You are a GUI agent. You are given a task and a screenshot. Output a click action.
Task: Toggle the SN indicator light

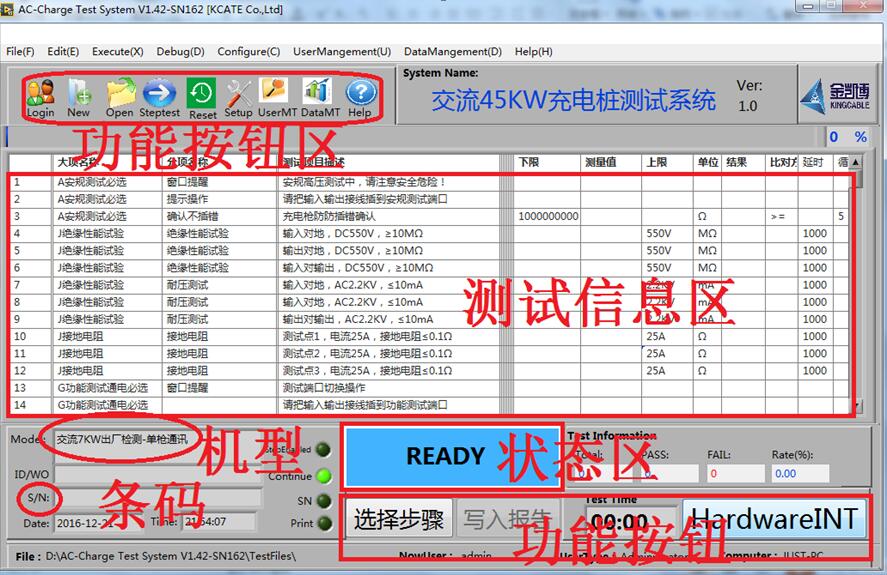pos(324,500)
